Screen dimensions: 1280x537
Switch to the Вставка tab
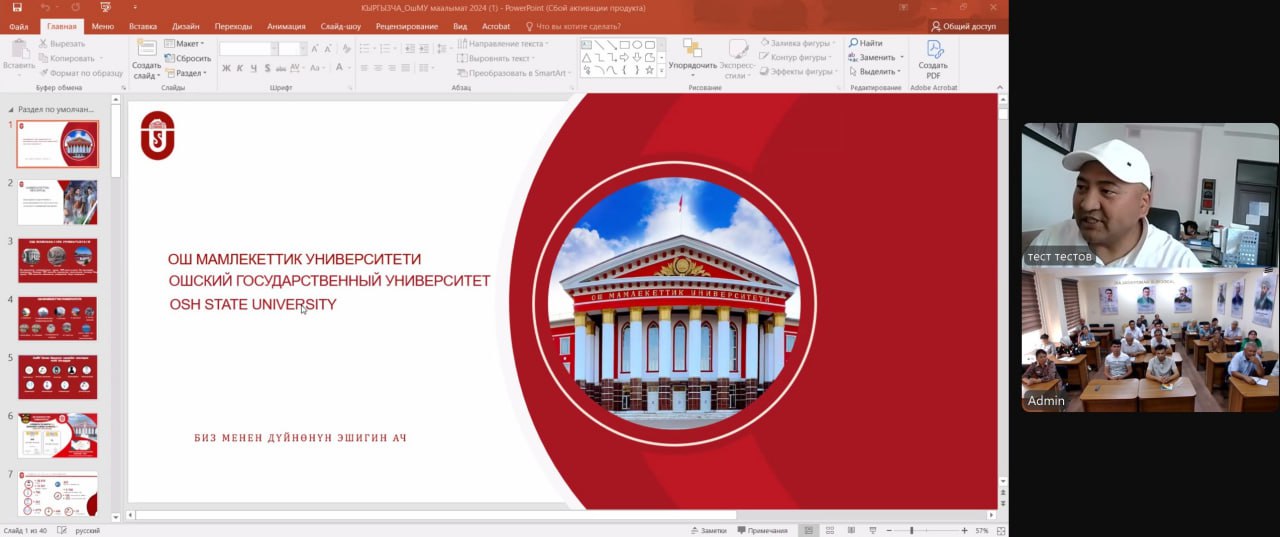point(143,26)
